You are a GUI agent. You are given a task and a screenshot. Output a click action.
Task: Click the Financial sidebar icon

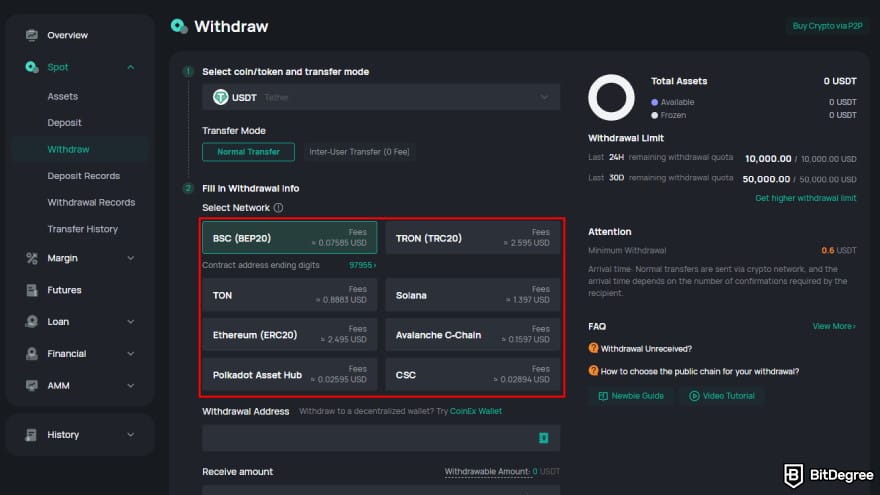[31, 354]
